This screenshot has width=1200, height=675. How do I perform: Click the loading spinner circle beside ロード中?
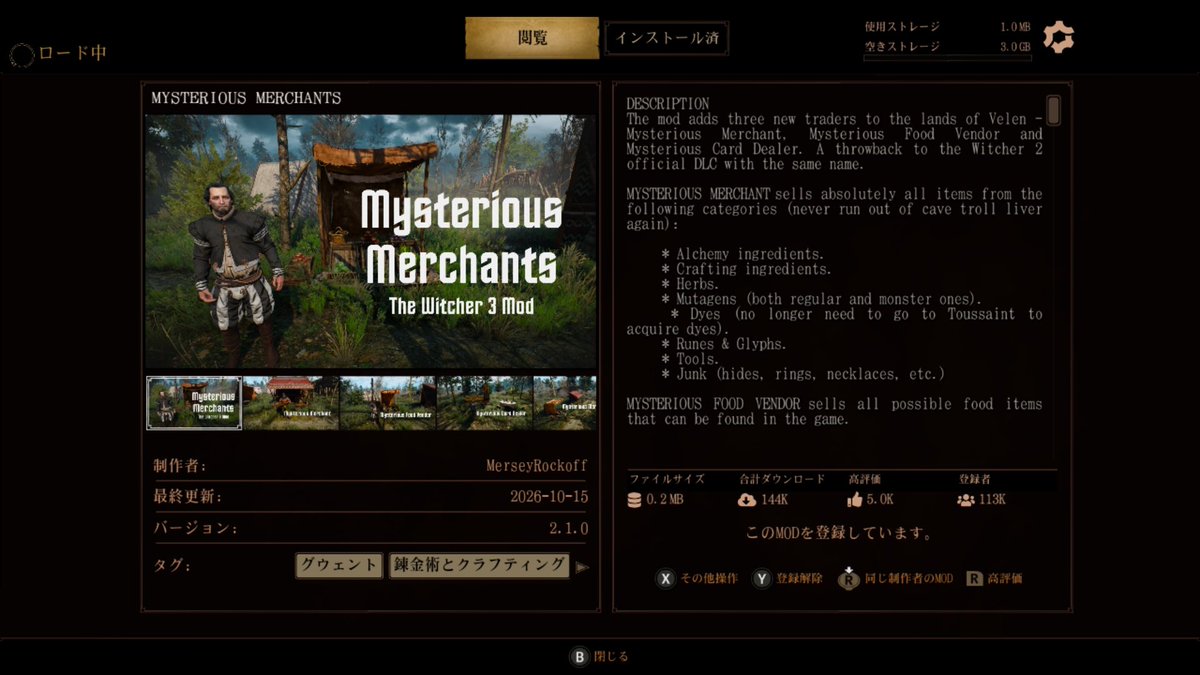pyautogui.click(x=22, y=53)
